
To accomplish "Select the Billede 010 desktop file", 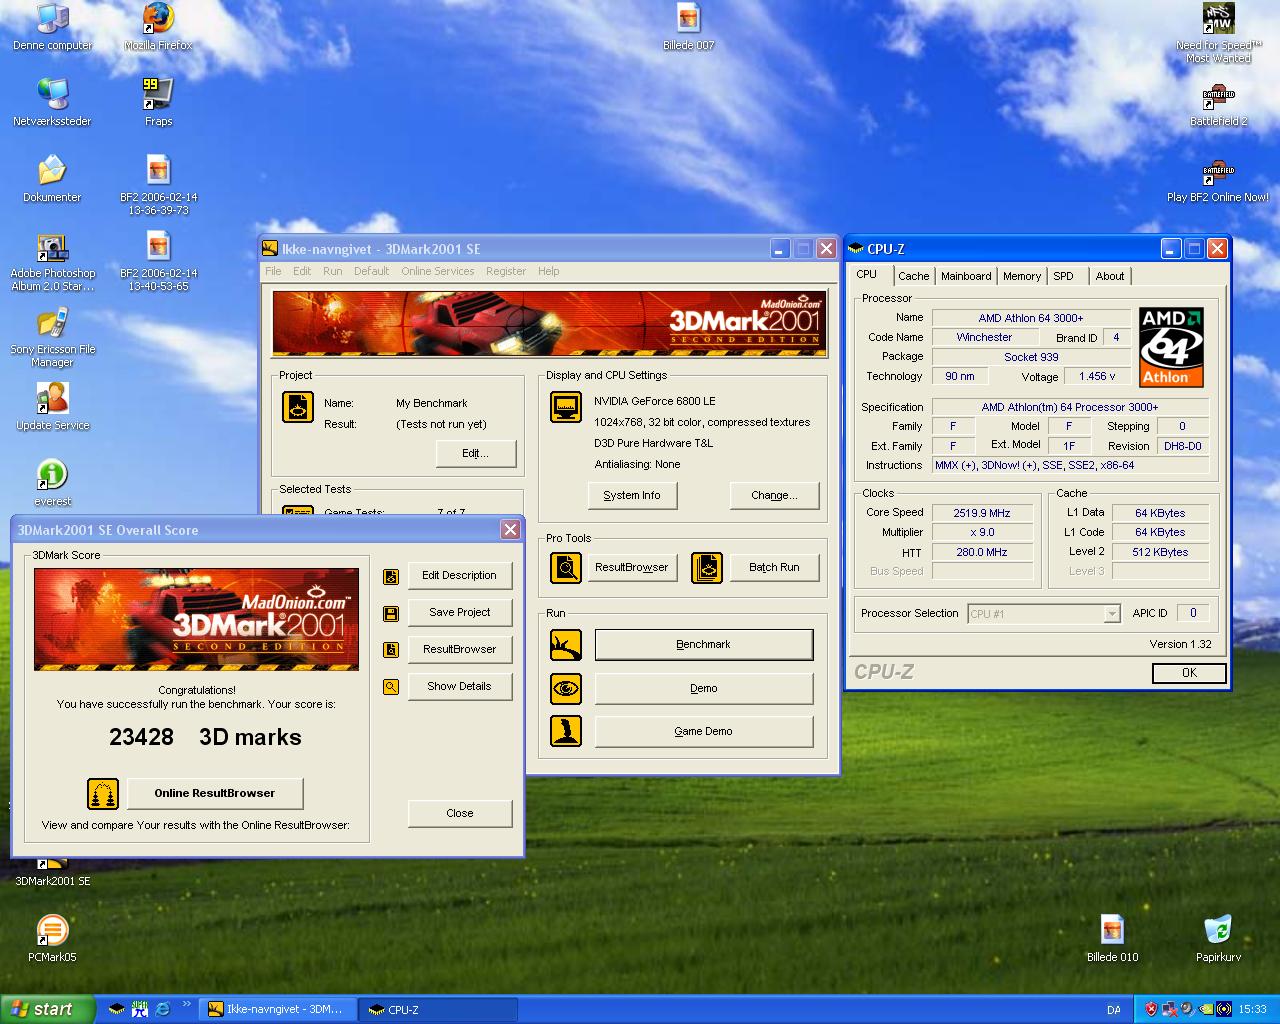I will coord(1112,939).
